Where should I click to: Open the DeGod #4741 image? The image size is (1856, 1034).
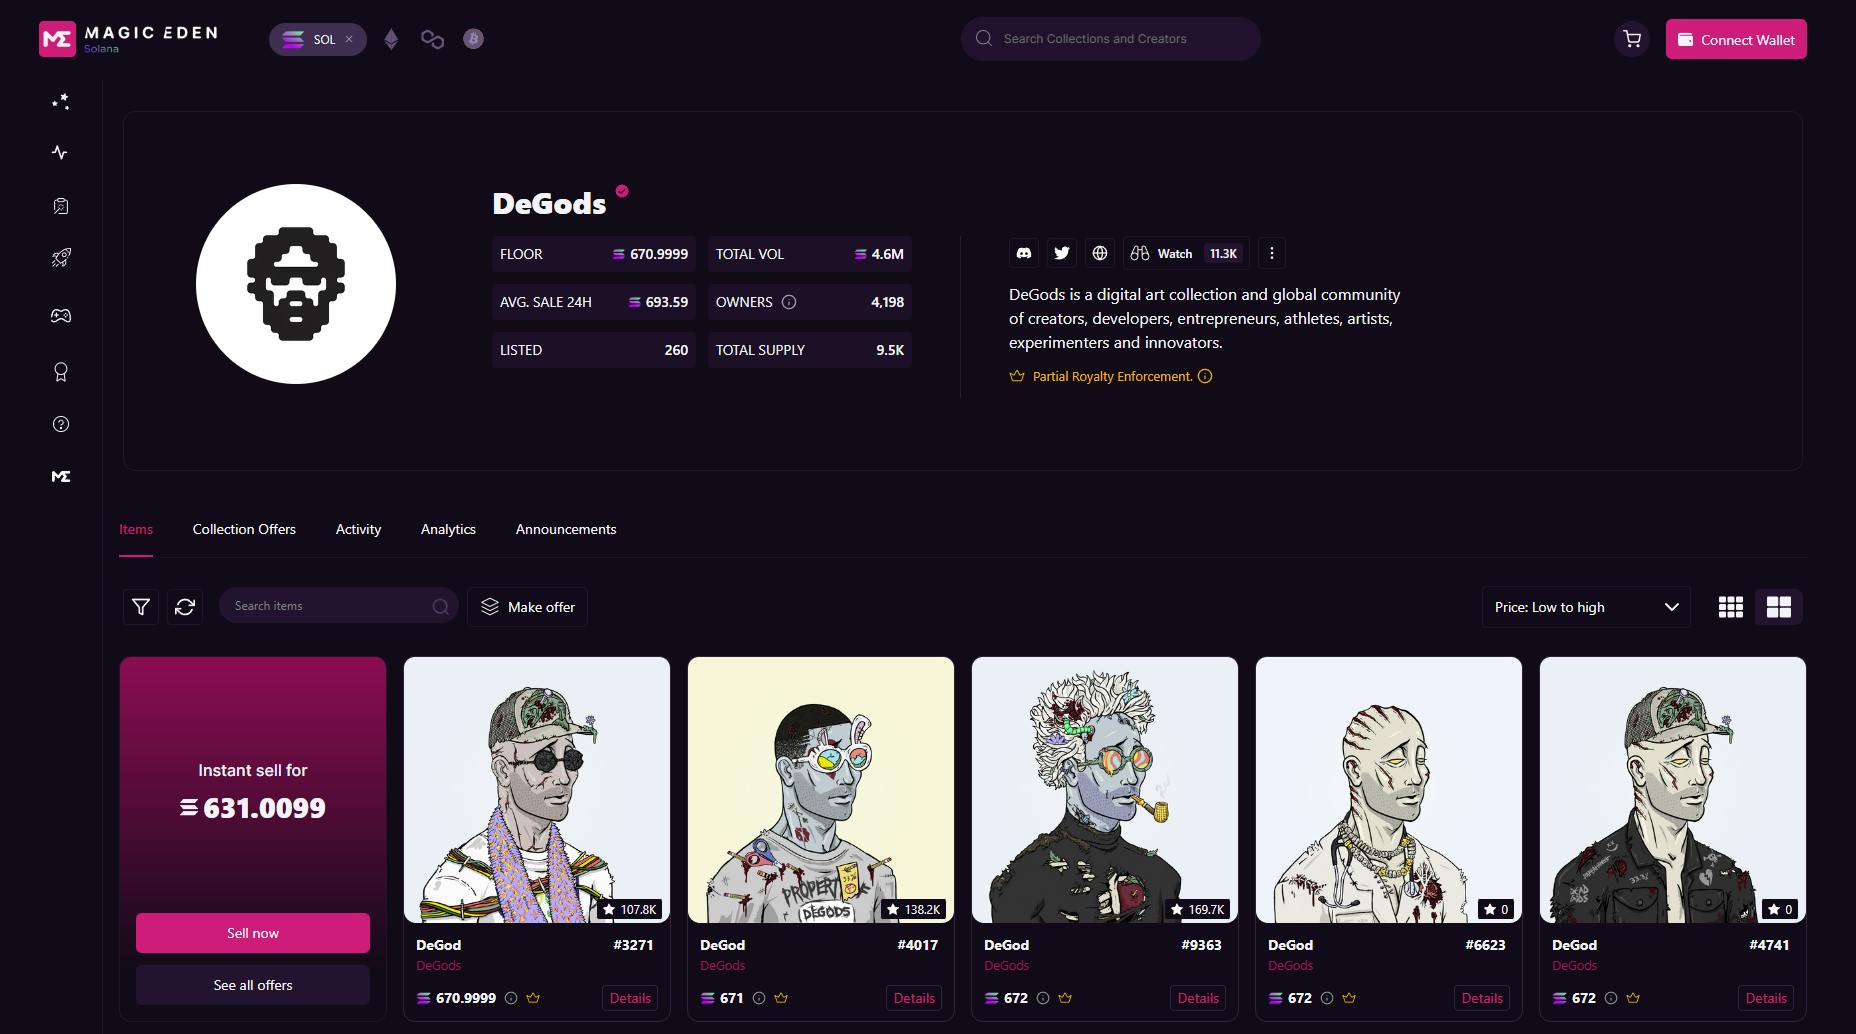[x=1673, y=790]
